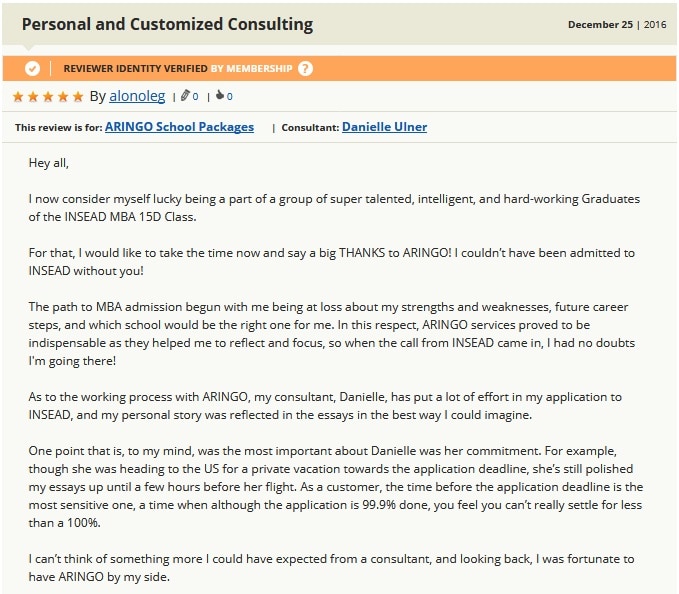
Task: Click the paragraph mentioning INSEAD MBA 15D Class
Action: click(x=334, y=208)
